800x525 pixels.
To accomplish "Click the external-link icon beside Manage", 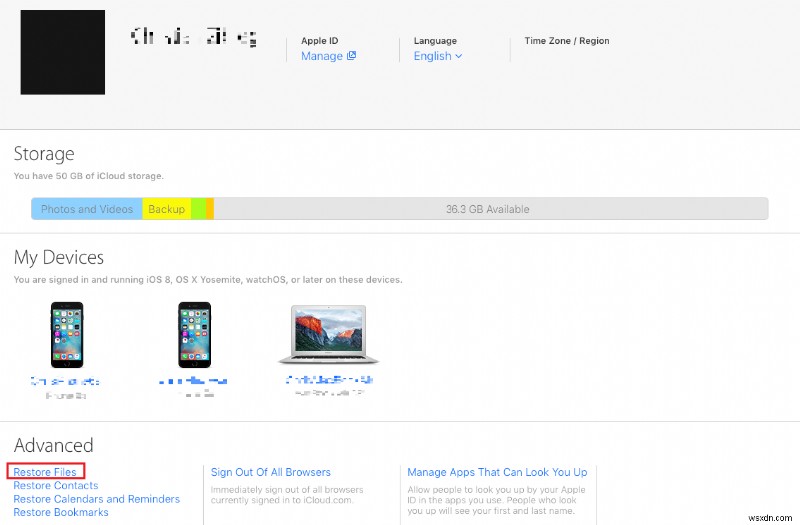I will click(x=352, y=56).
